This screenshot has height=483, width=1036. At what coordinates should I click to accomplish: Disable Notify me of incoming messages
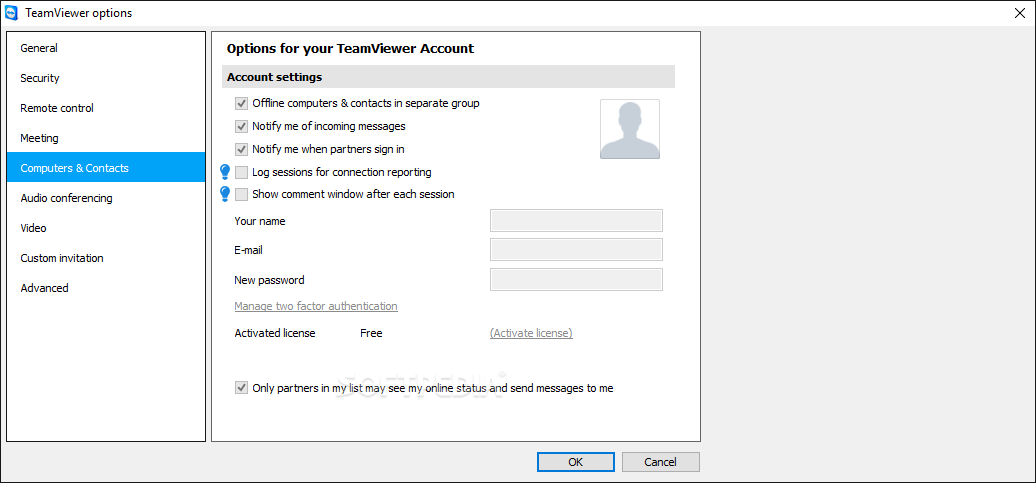[241, 126]
